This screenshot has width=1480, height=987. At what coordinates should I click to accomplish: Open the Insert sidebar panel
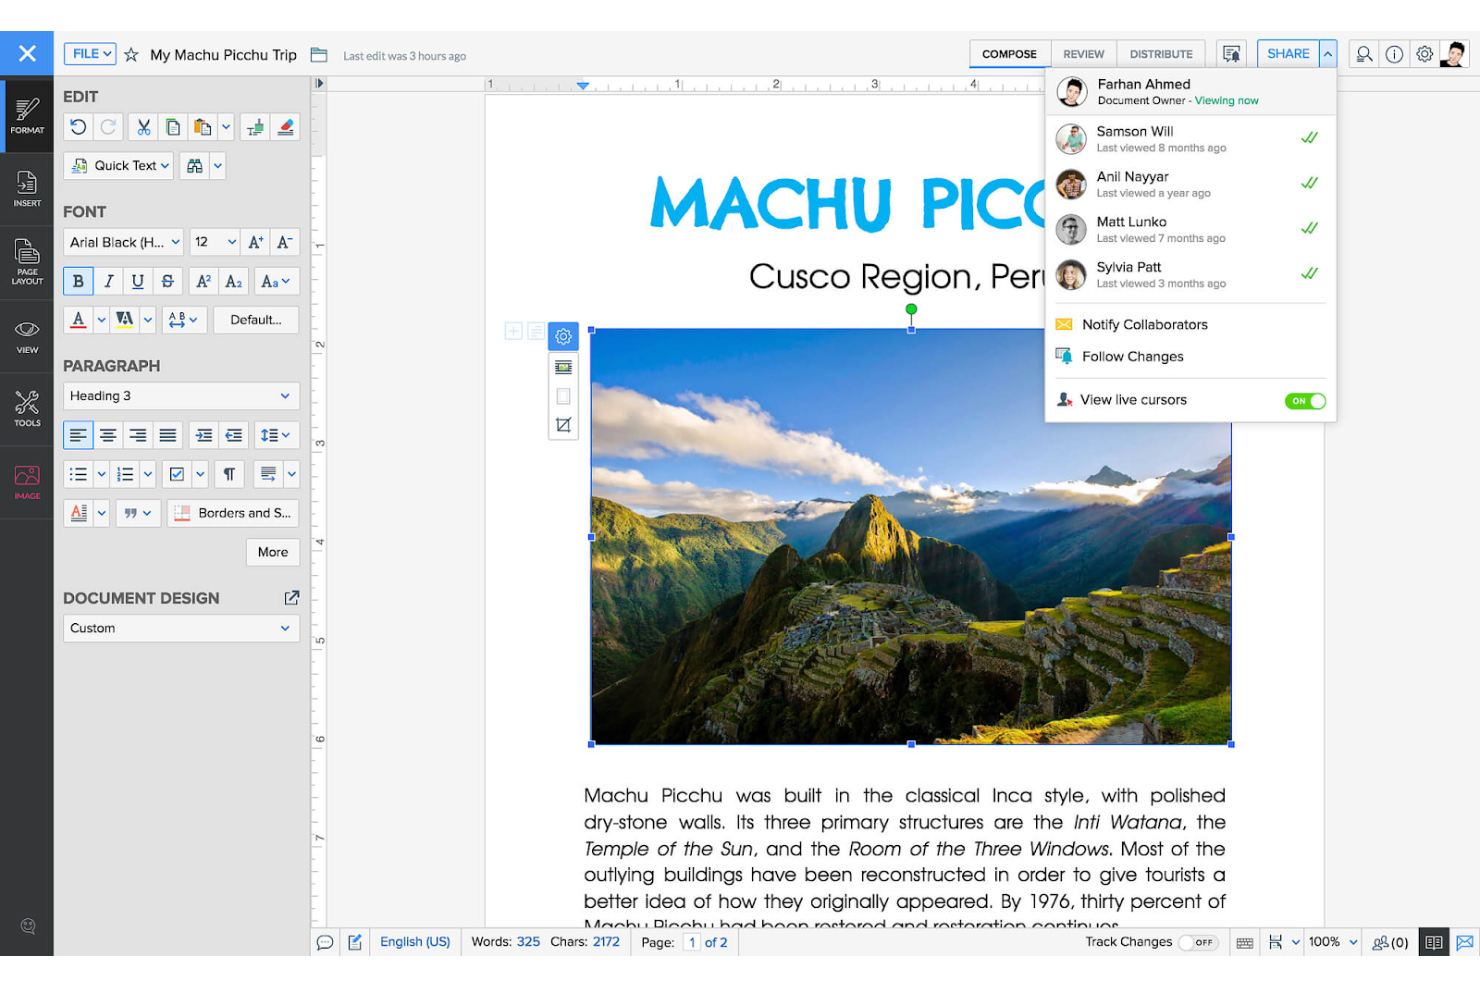click(x=26, y=188)
